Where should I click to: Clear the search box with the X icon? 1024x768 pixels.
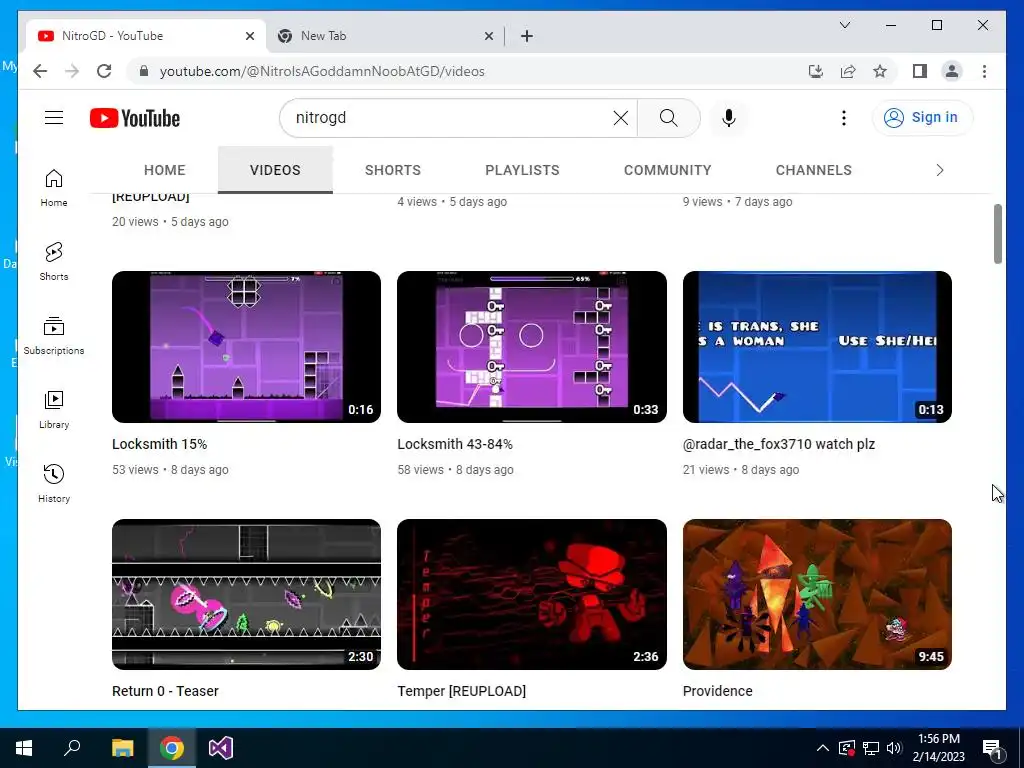click(x=620, y=118)
